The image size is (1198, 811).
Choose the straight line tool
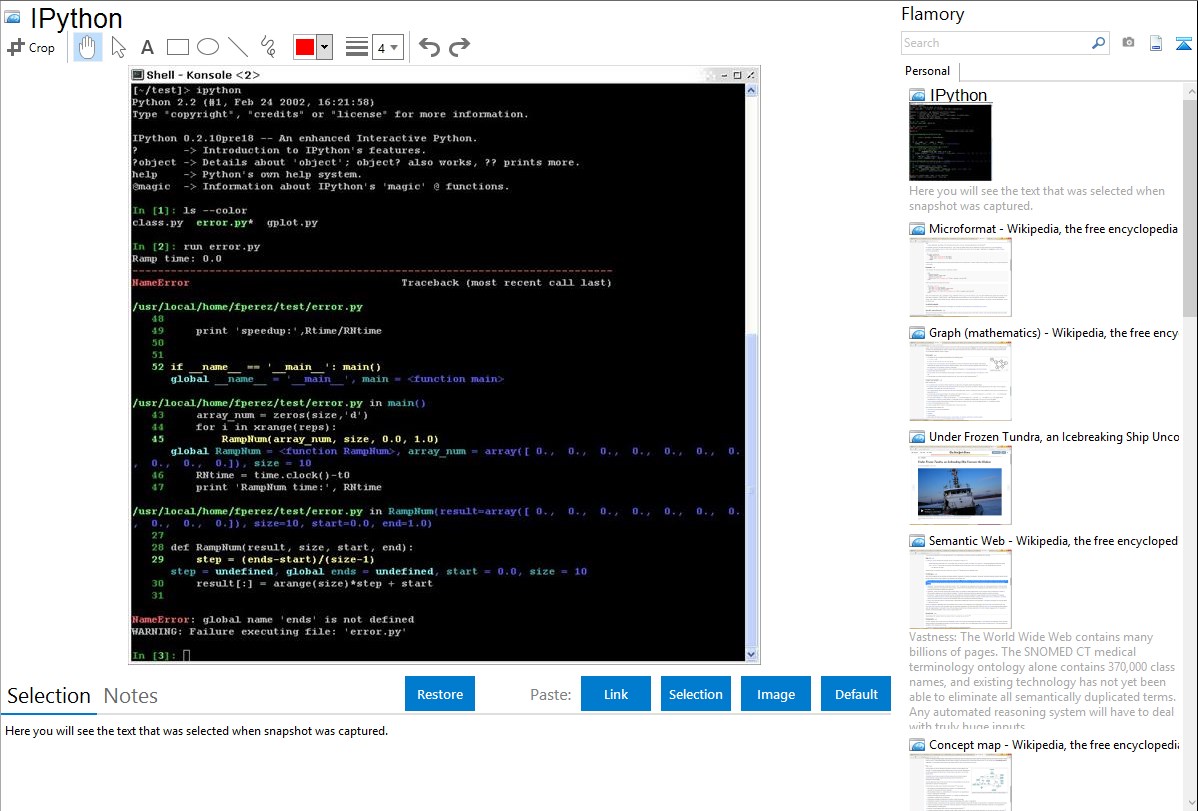pos(238,47)
